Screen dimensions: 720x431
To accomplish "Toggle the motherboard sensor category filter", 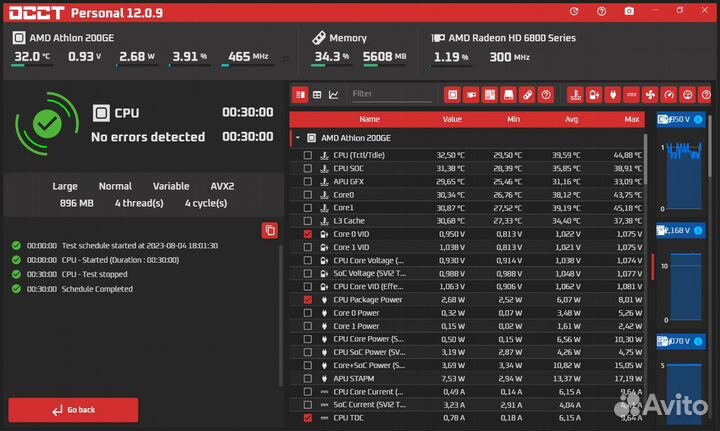I will [490, 95].
